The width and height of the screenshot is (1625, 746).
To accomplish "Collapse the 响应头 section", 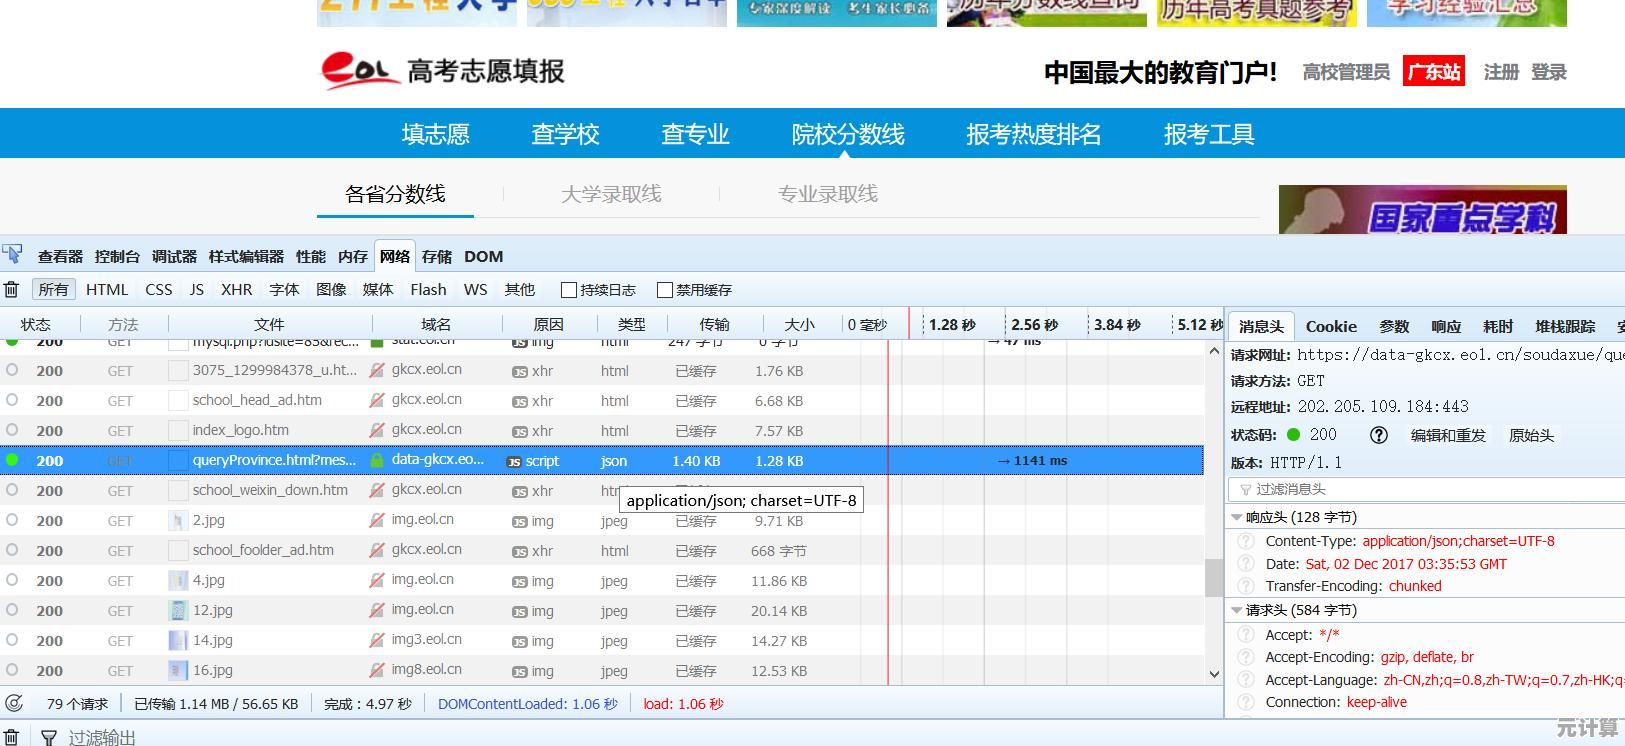I will point(1237,517).
